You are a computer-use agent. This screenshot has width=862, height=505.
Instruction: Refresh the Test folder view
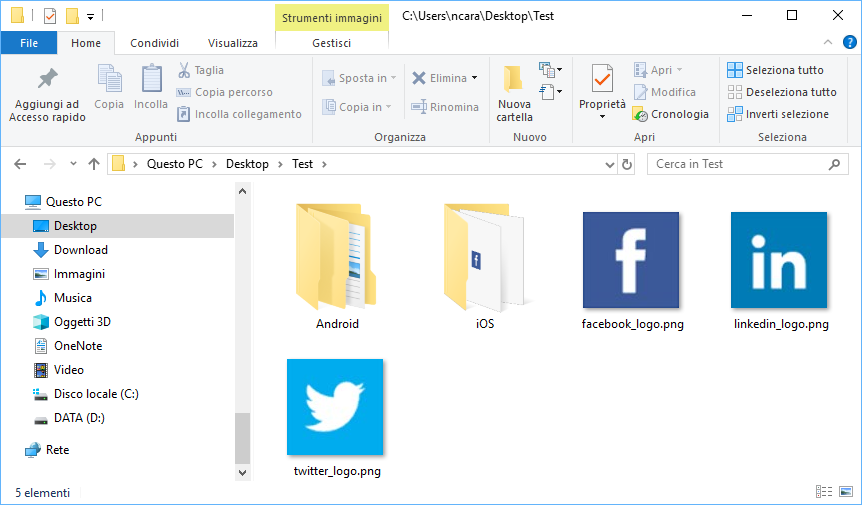click(627, 164)
